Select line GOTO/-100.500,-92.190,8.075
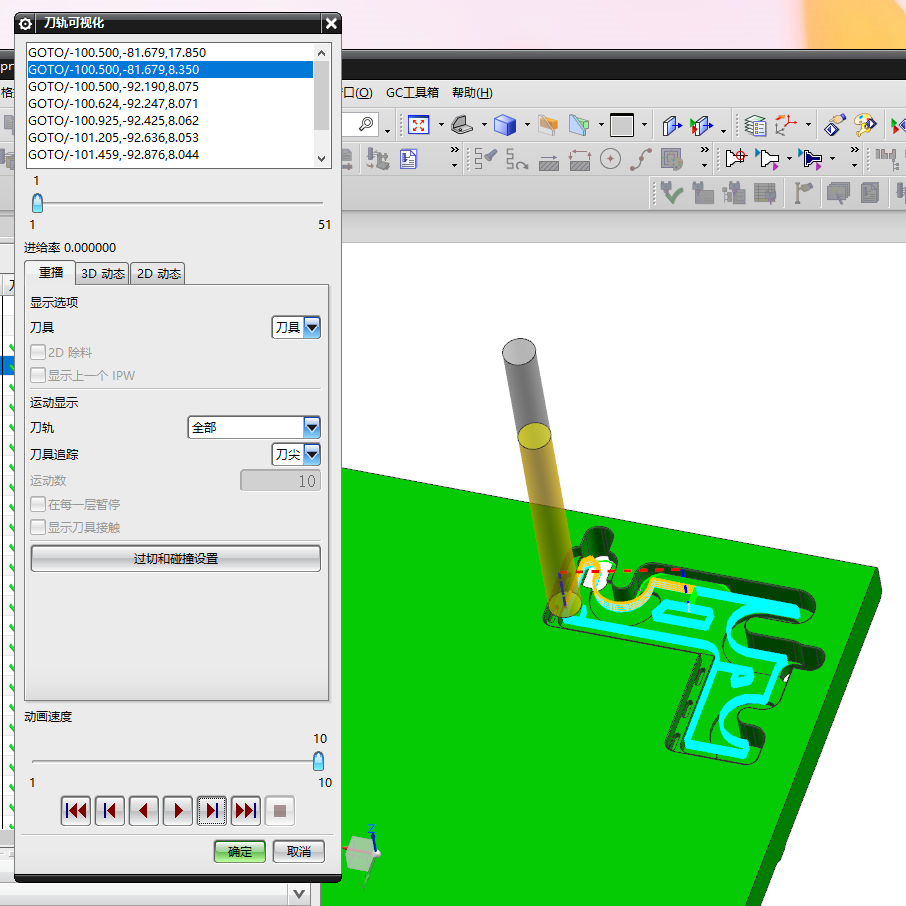Screen dimensions: 906x906 (170, 87)
